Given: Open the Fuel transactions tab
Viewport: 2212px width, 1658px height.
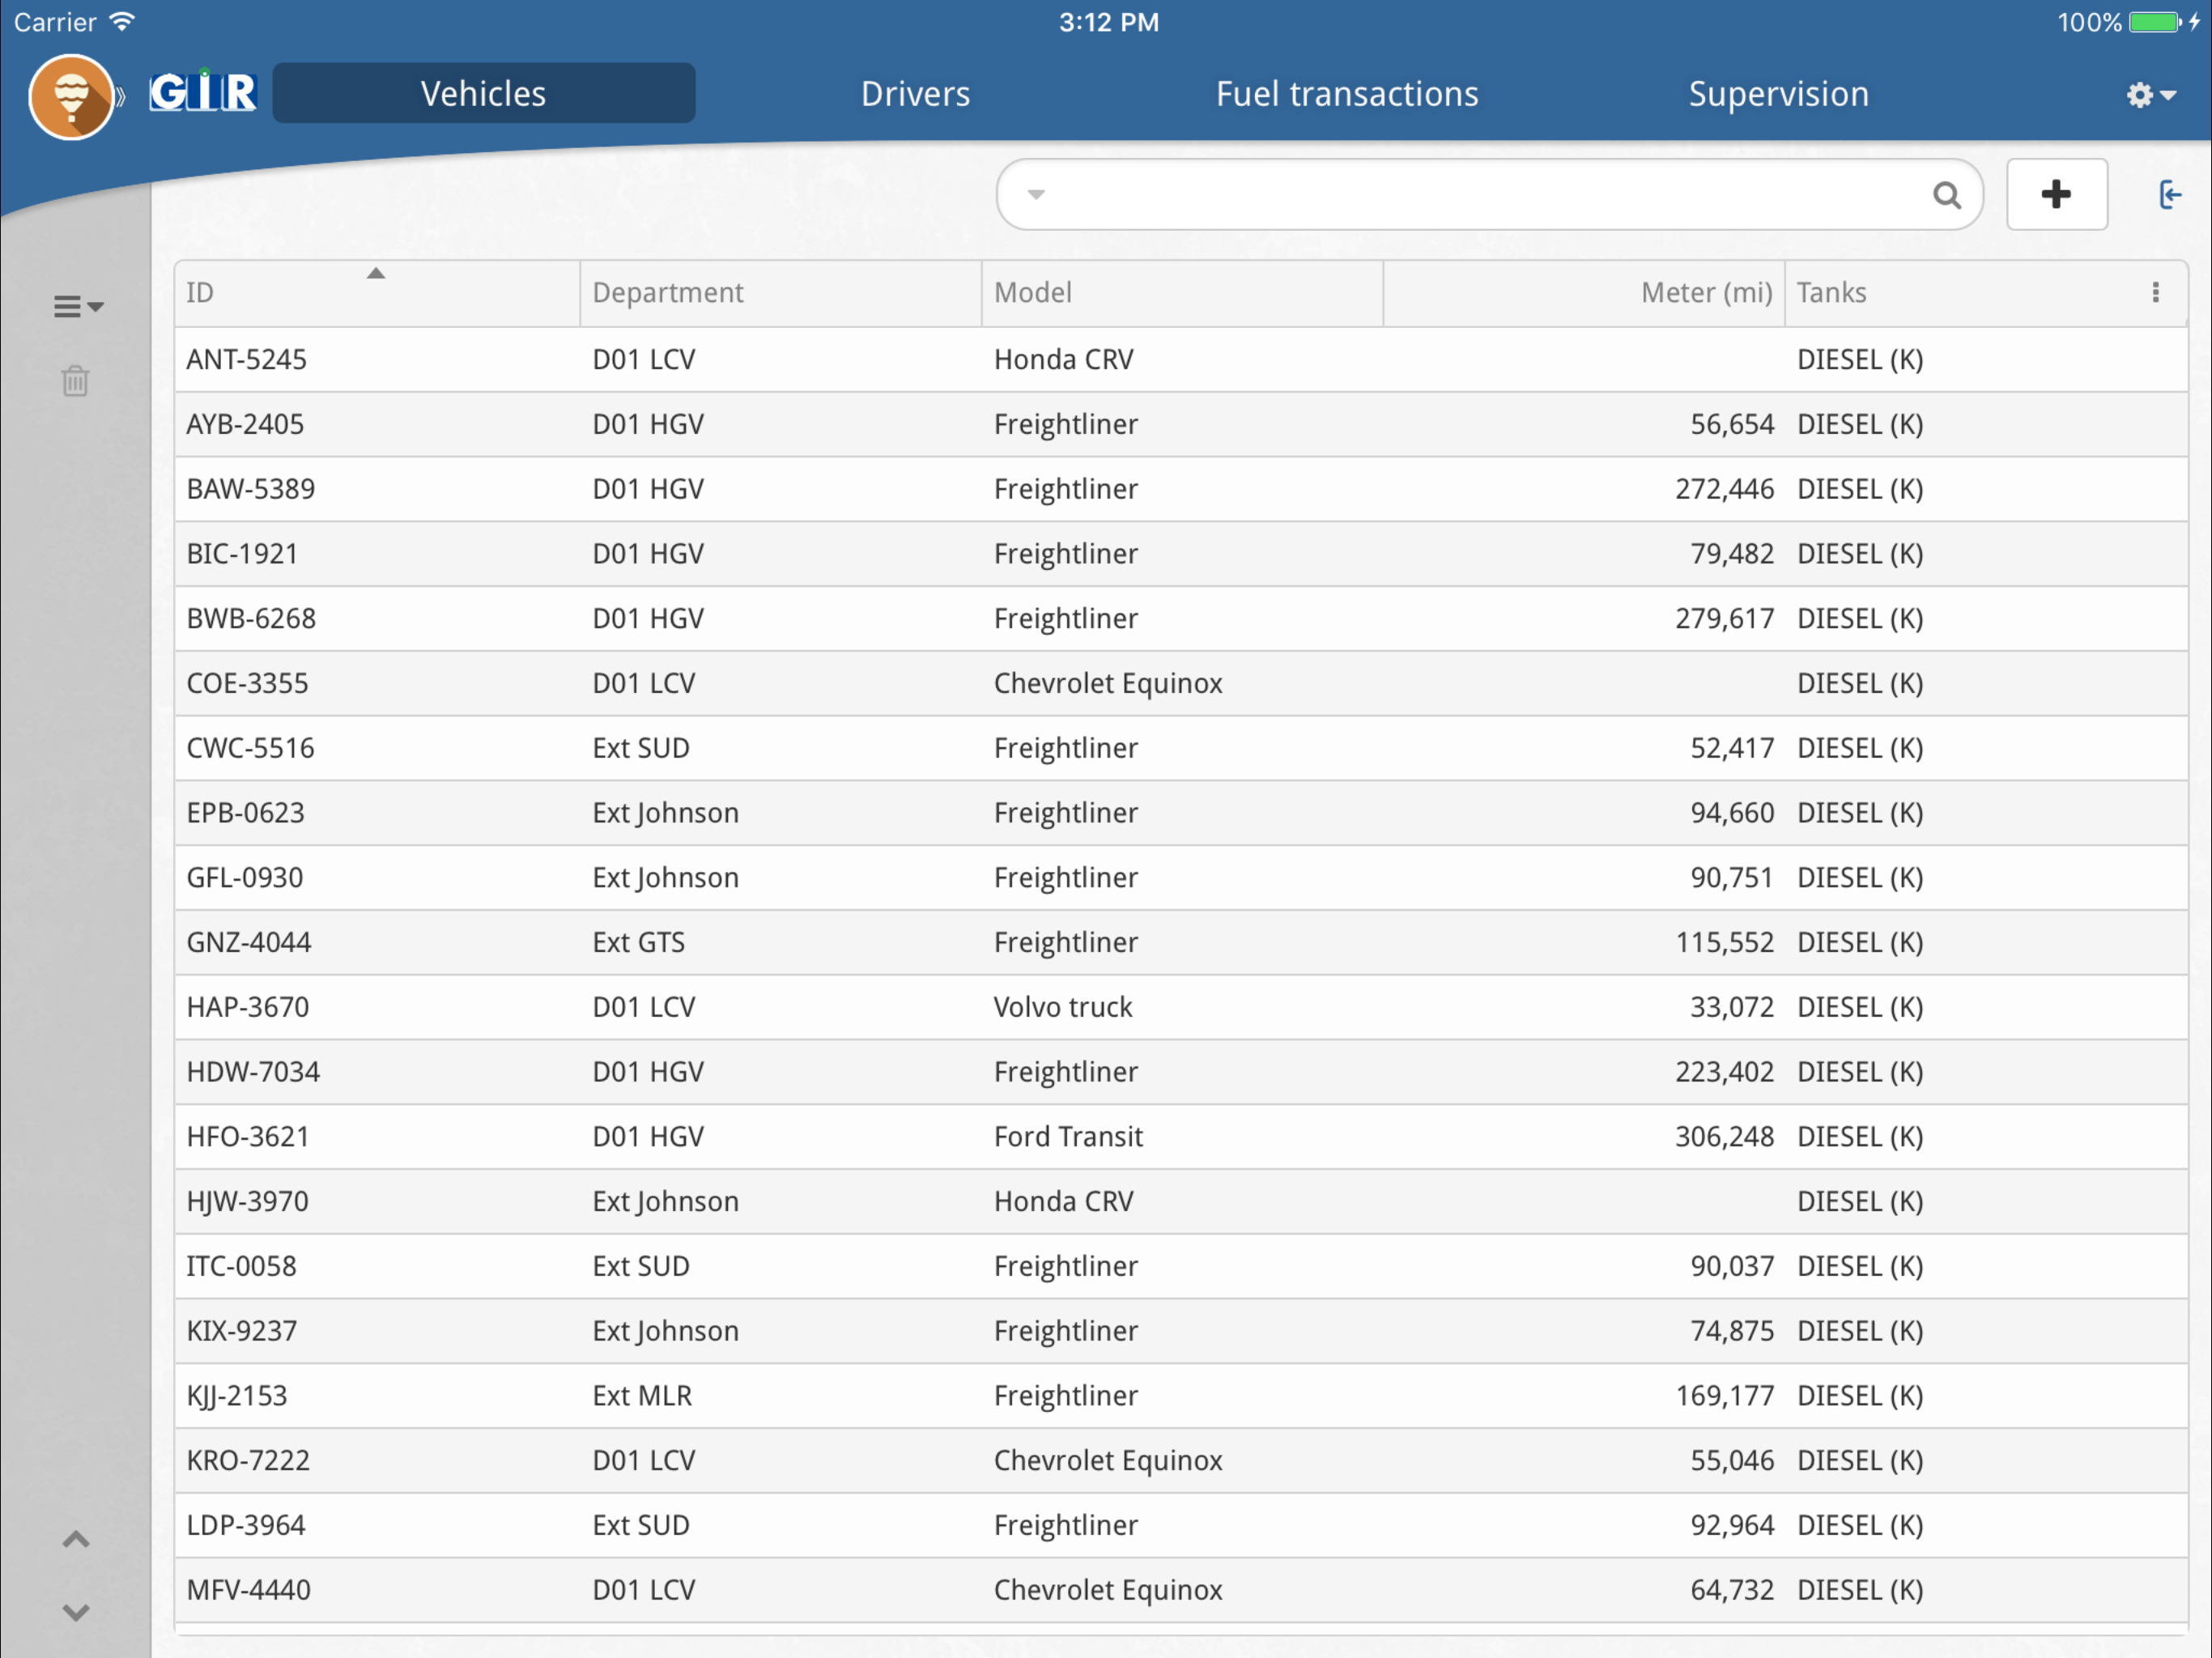Looking at the screenshot, I should [1346, 94].
